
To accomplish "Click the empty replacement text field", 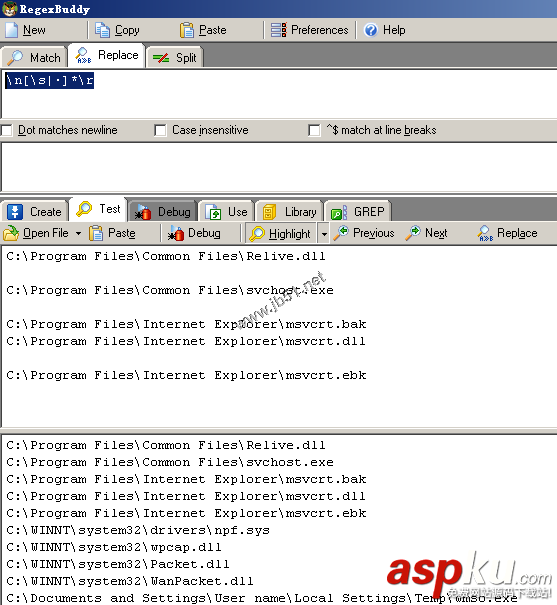I will pyautogui.click(x=278, y=167).
